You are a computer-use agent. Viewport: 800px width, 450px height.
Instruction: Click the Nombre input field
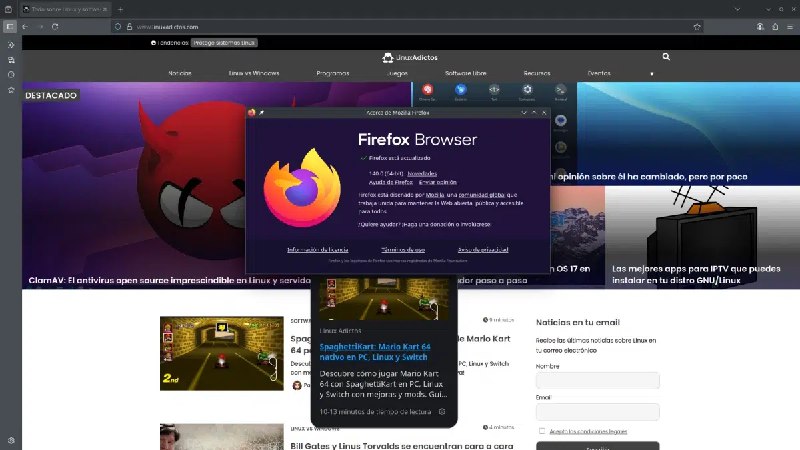pos(597,380)
